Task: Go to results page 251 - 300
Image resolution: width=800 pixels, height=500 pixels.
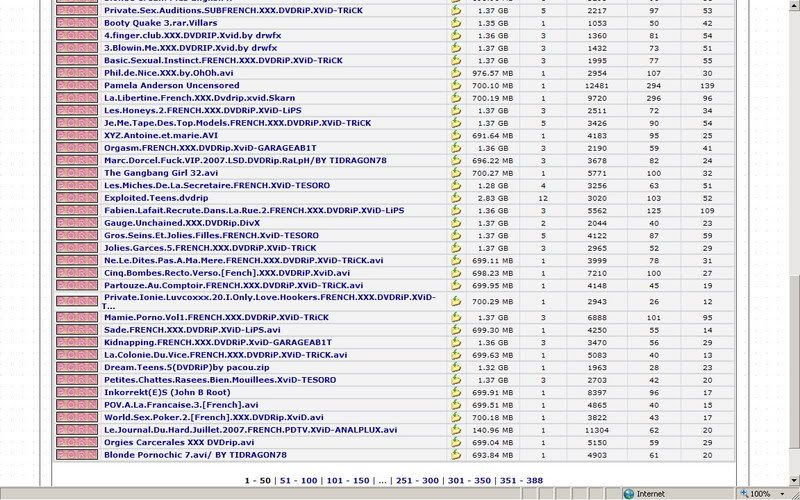Action: (x=417, y=481)
